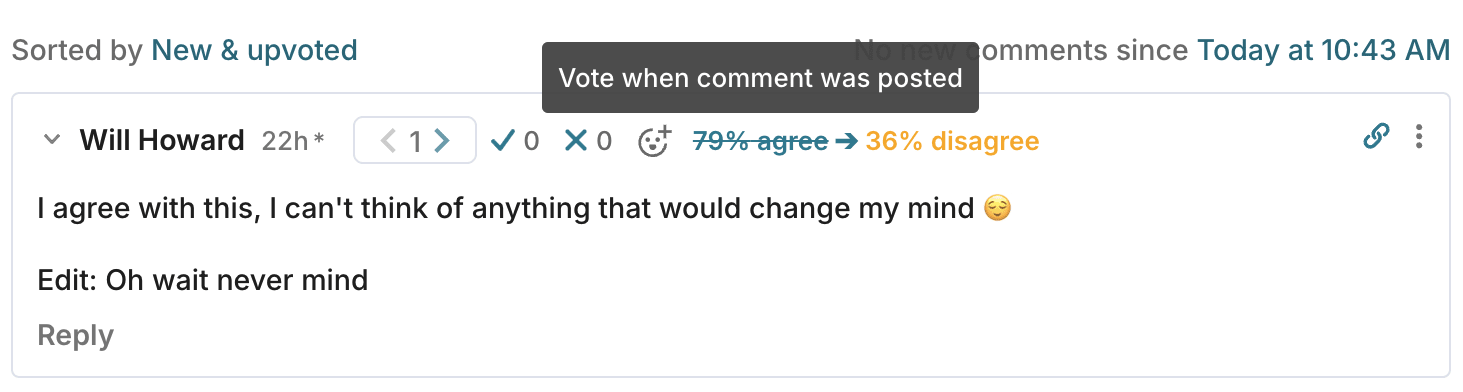
Task: Reply to the comment
Action: click(76, 335)
